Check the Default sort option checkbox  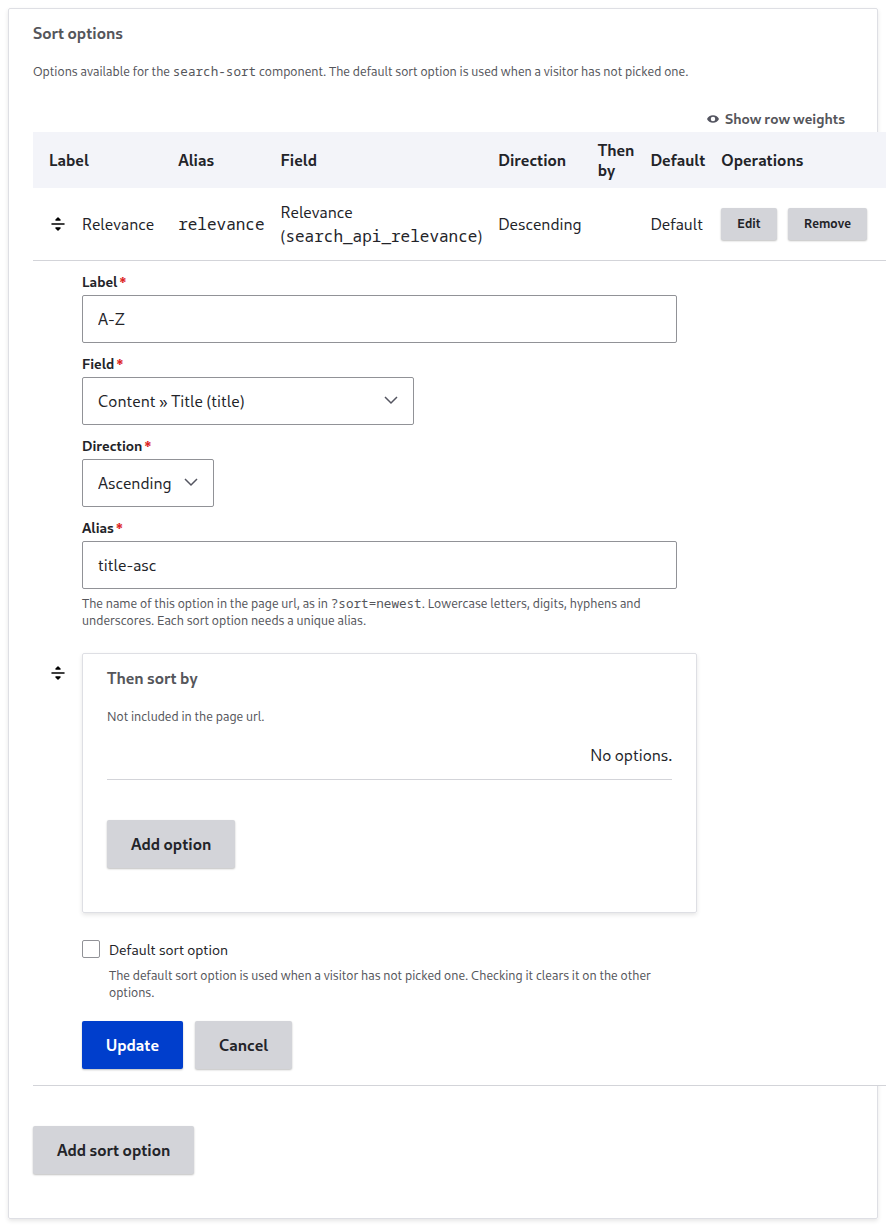tap(91, 949)
